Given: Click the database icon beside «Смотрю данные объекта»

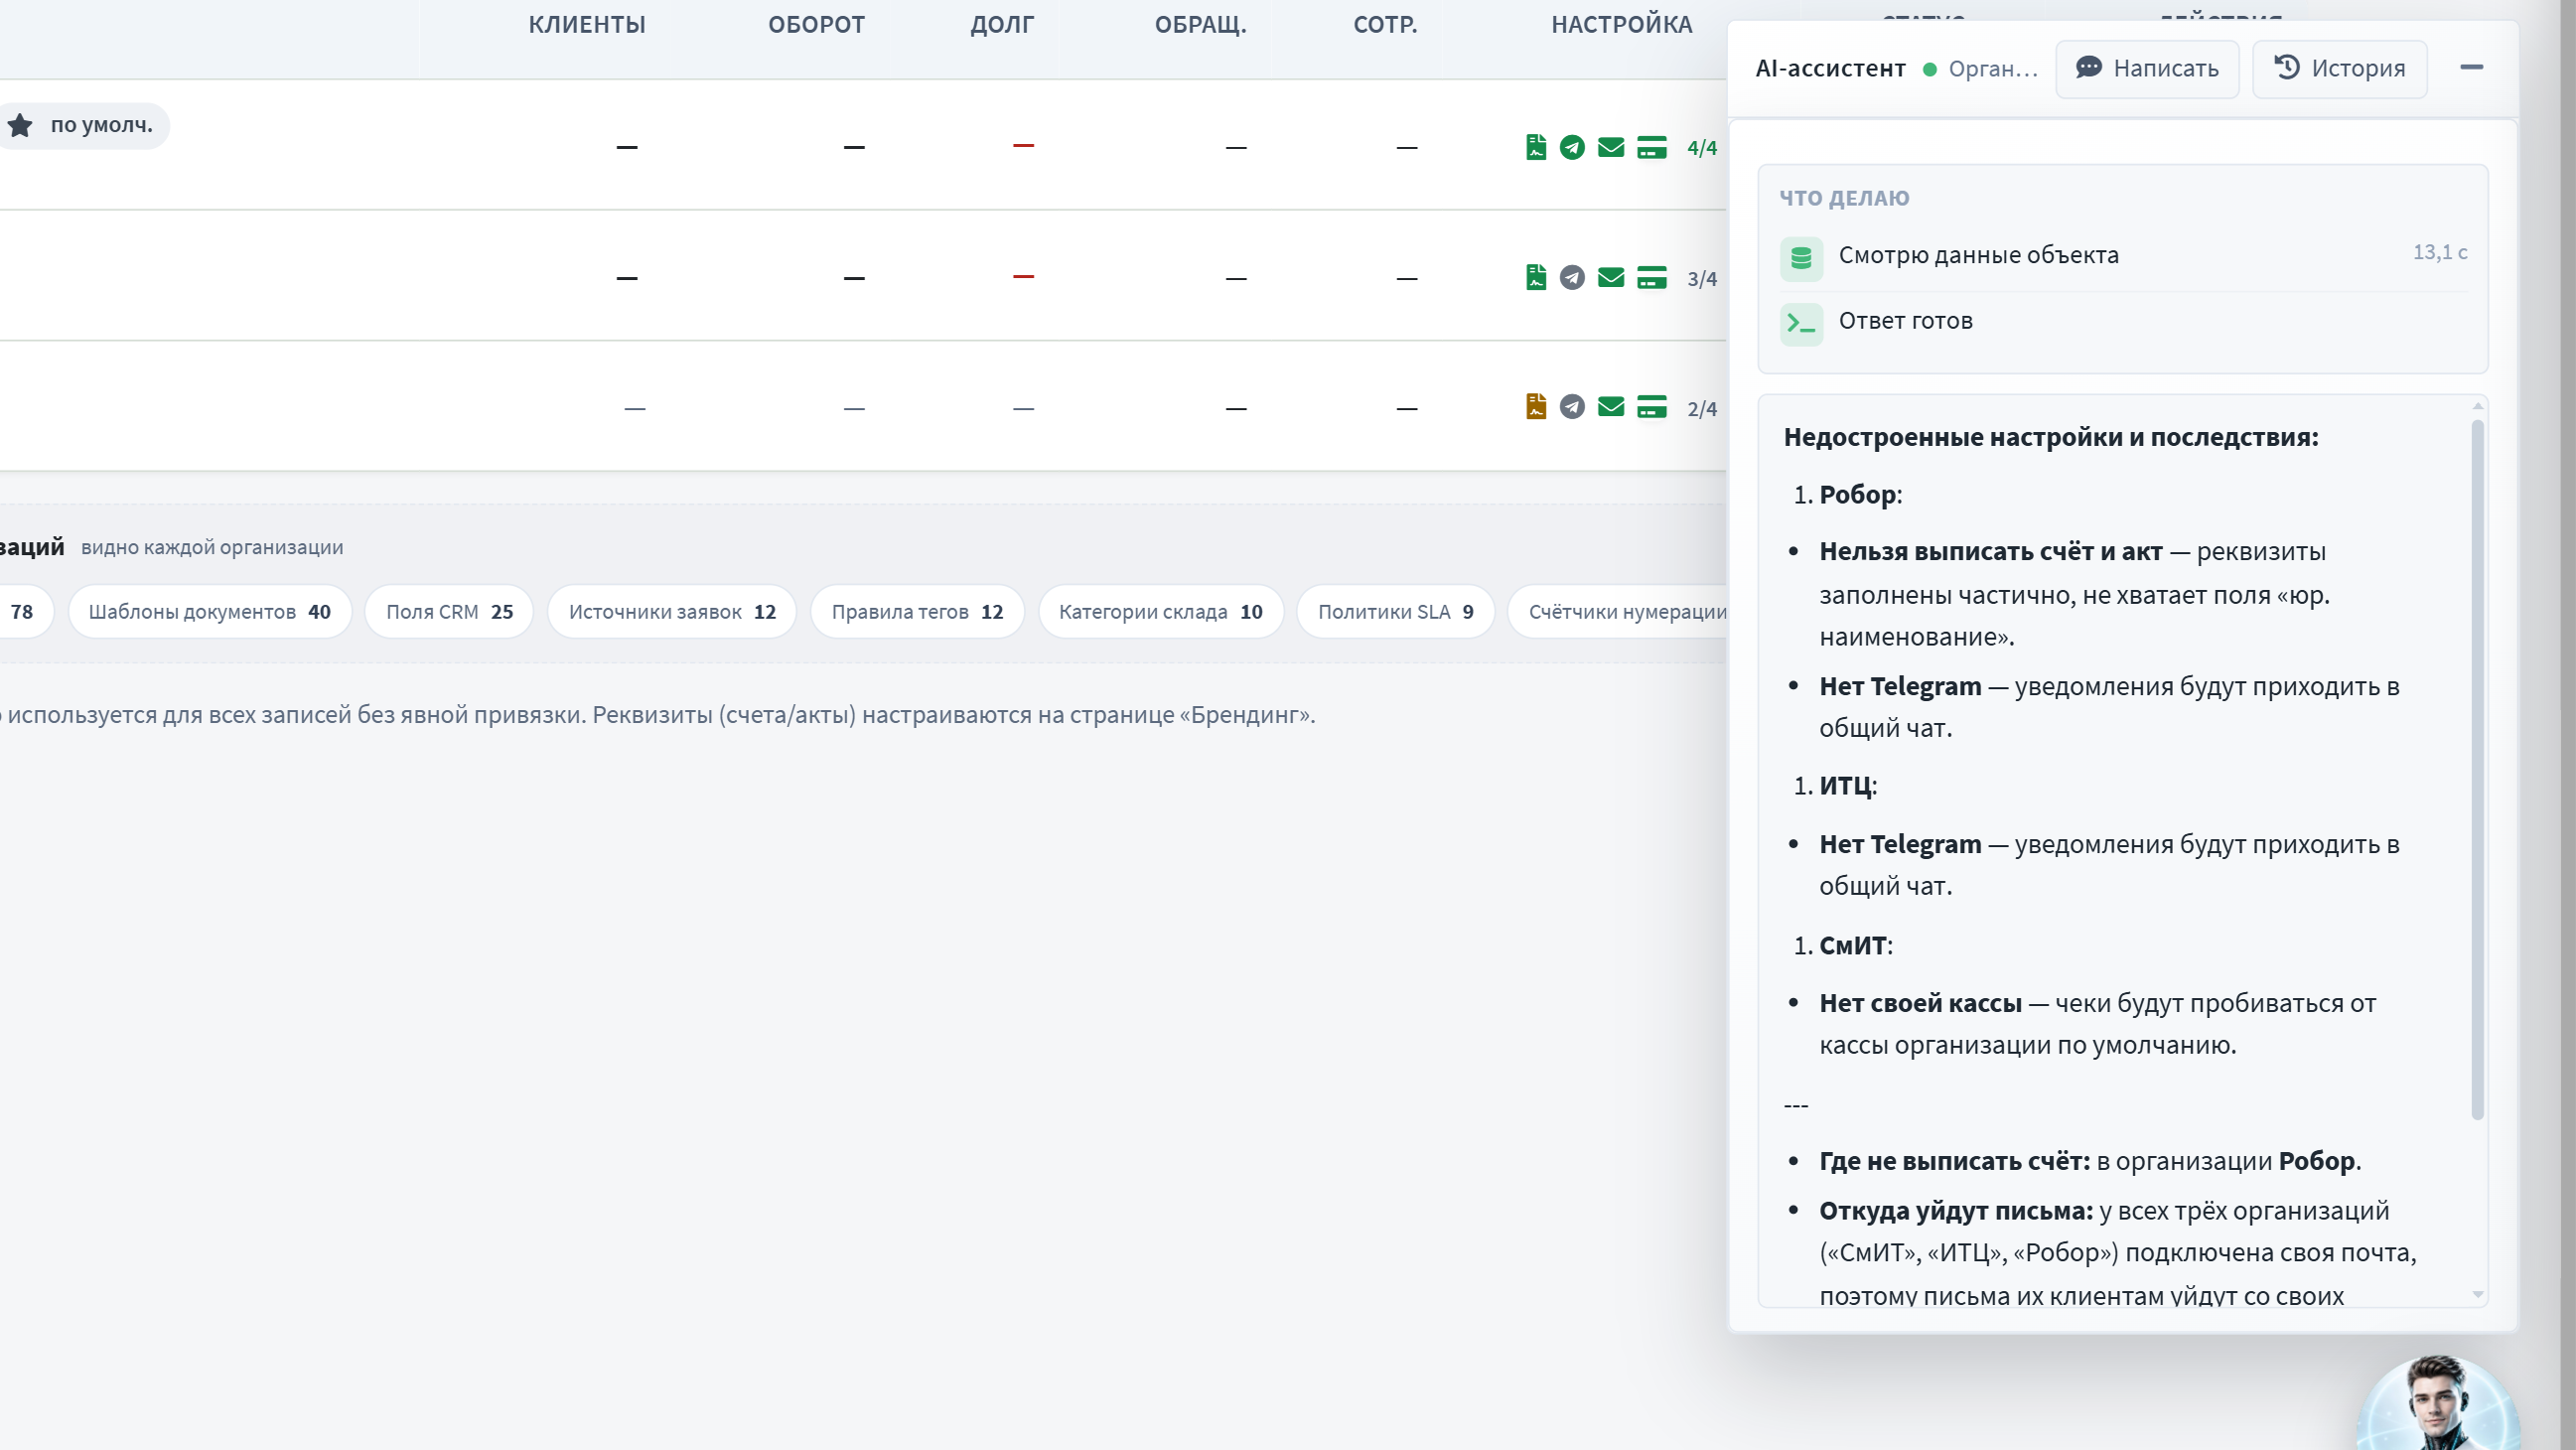Looking at the screenshot, I should pyautogui.click(x=1801, y=258).
